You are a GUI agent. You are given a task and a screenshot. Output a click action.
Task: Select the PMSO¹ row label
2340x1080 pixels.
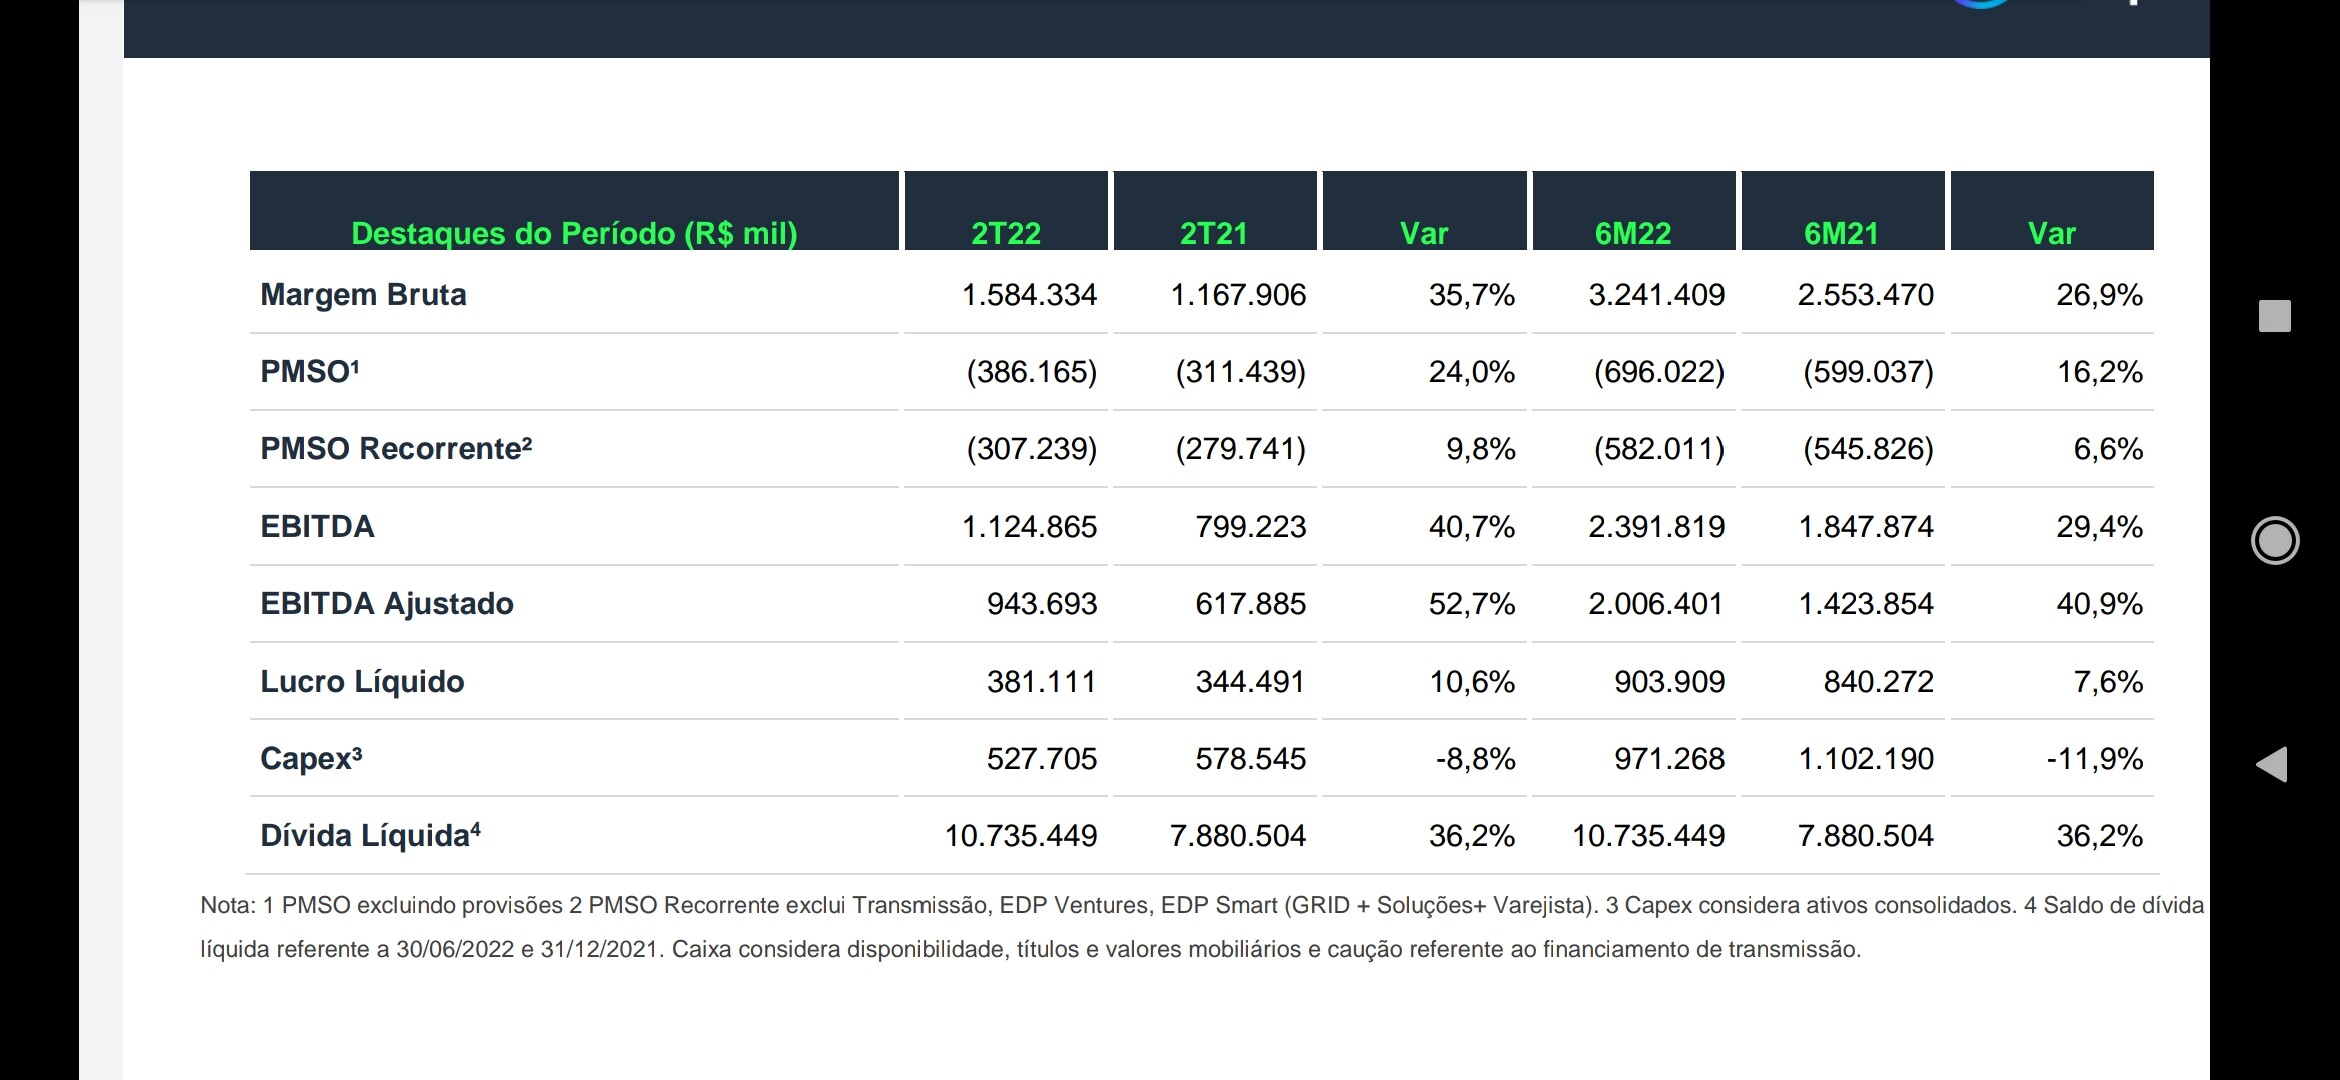tap(310, 372)
